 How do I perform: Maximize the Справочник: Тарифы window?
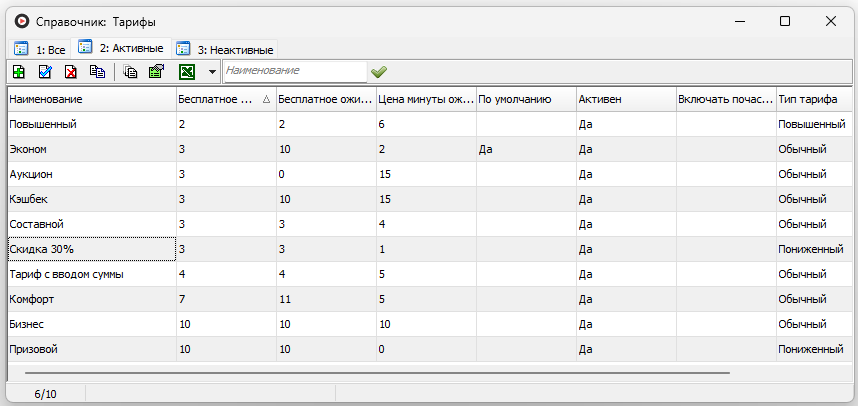point(785,21)
